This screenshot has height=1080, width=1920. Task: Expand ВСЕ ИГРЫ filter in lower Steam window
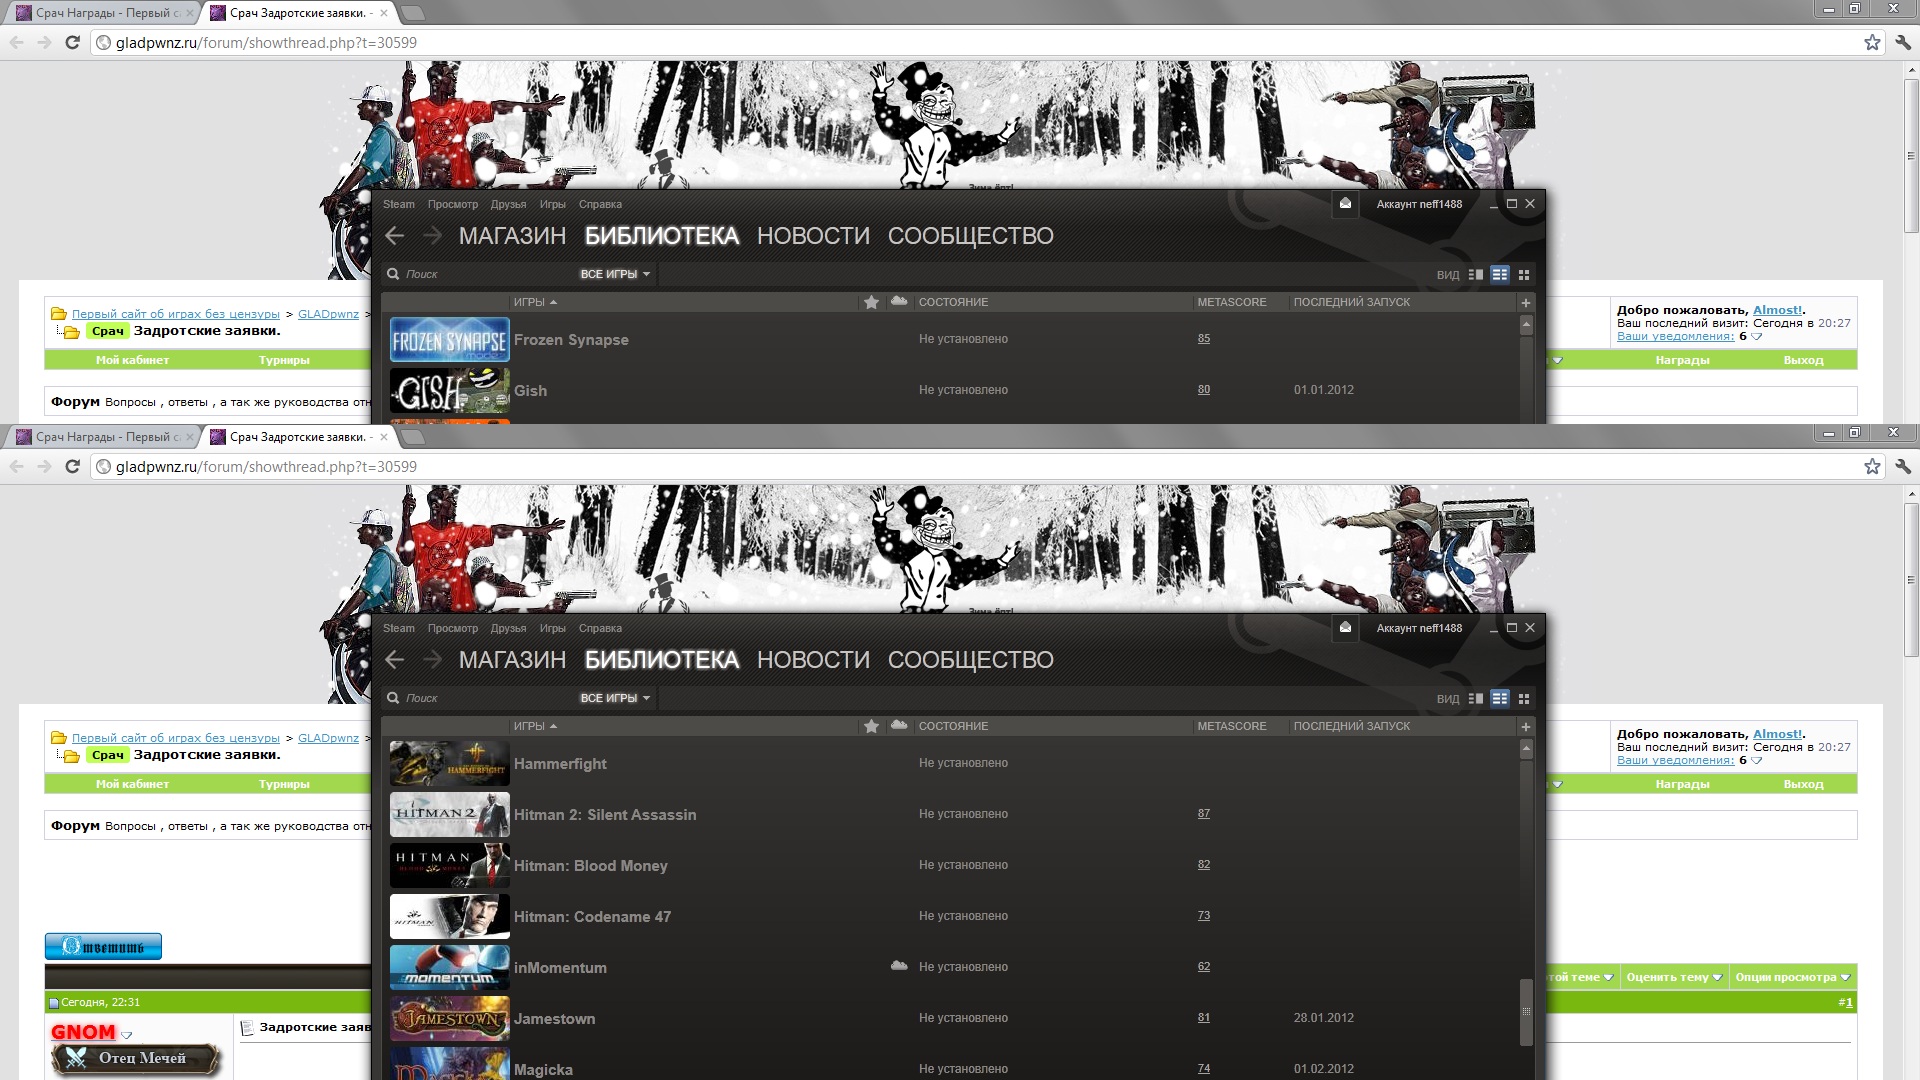pos(615,698)
